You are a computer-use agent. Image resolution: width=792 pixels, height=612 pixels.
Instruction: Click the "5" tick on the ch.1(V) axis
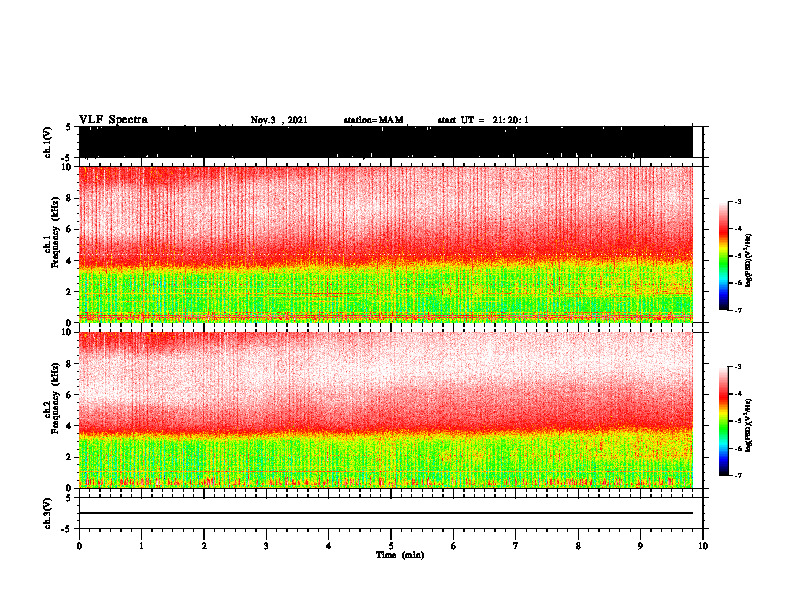point(68,127)
